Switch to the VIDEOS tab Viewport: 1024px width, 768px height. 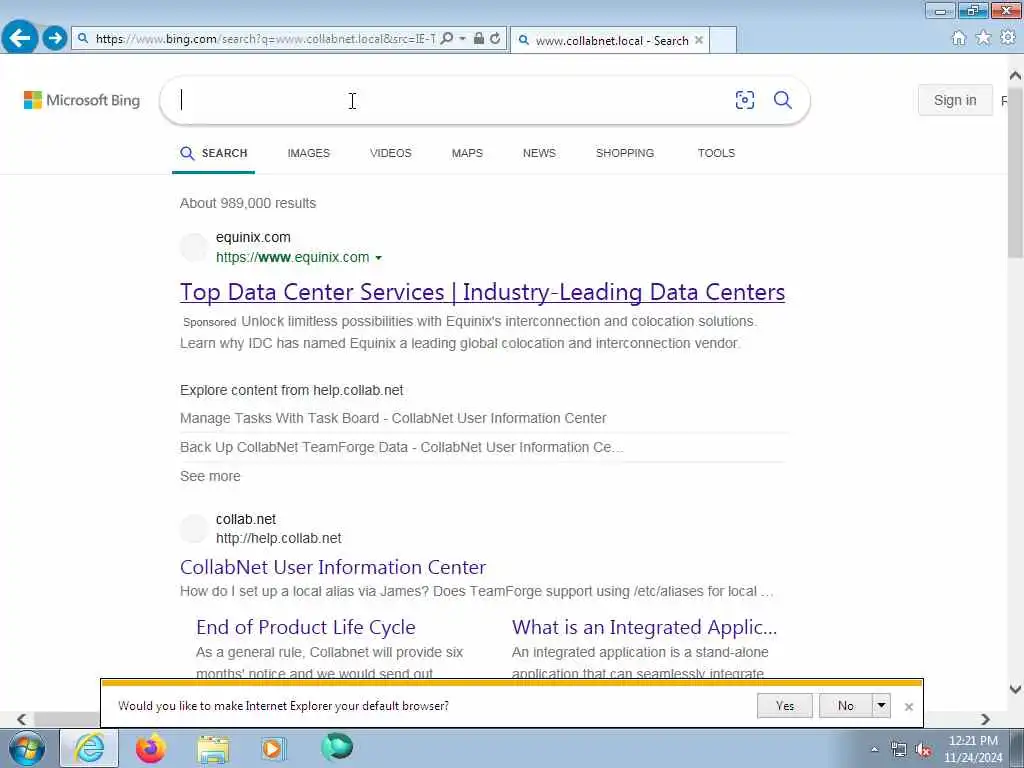click(391, 153)
